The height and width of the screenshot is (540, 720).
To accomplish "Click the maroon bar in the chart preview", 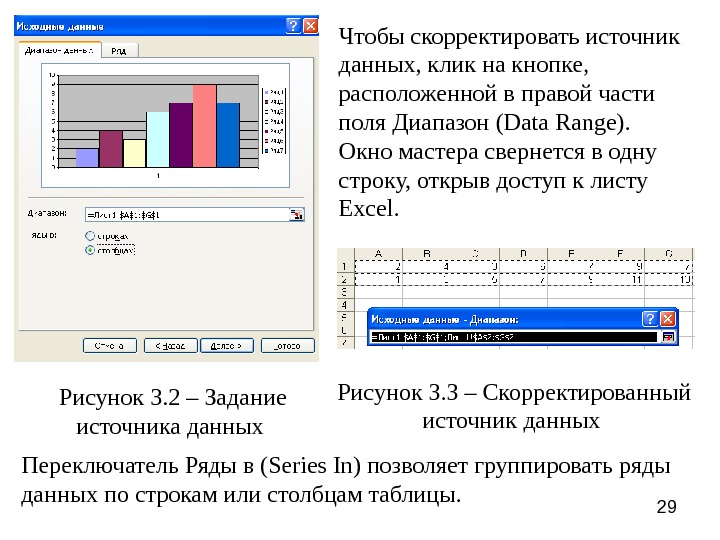I will coord(111,149).
